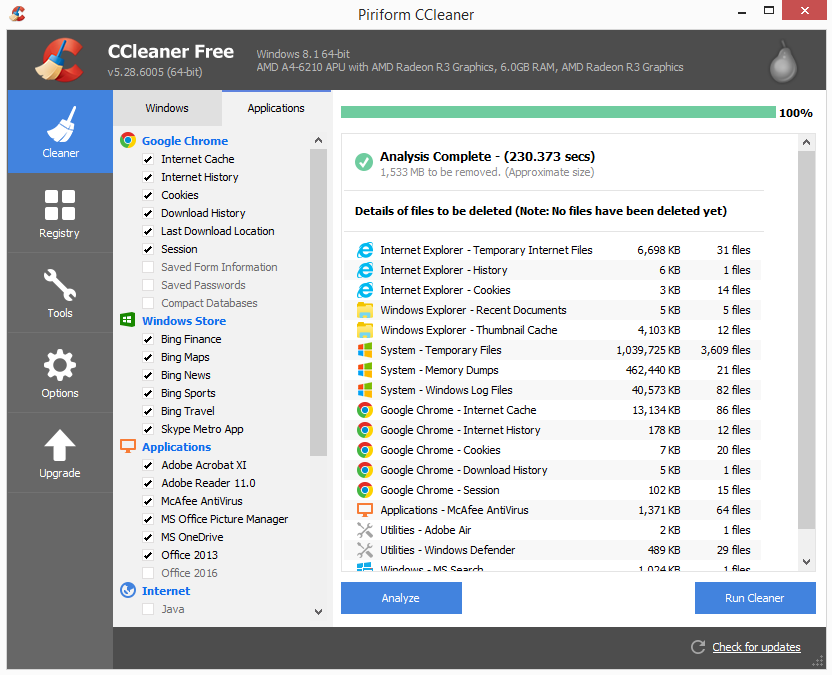Click the Applications group heading

[176, 447]
